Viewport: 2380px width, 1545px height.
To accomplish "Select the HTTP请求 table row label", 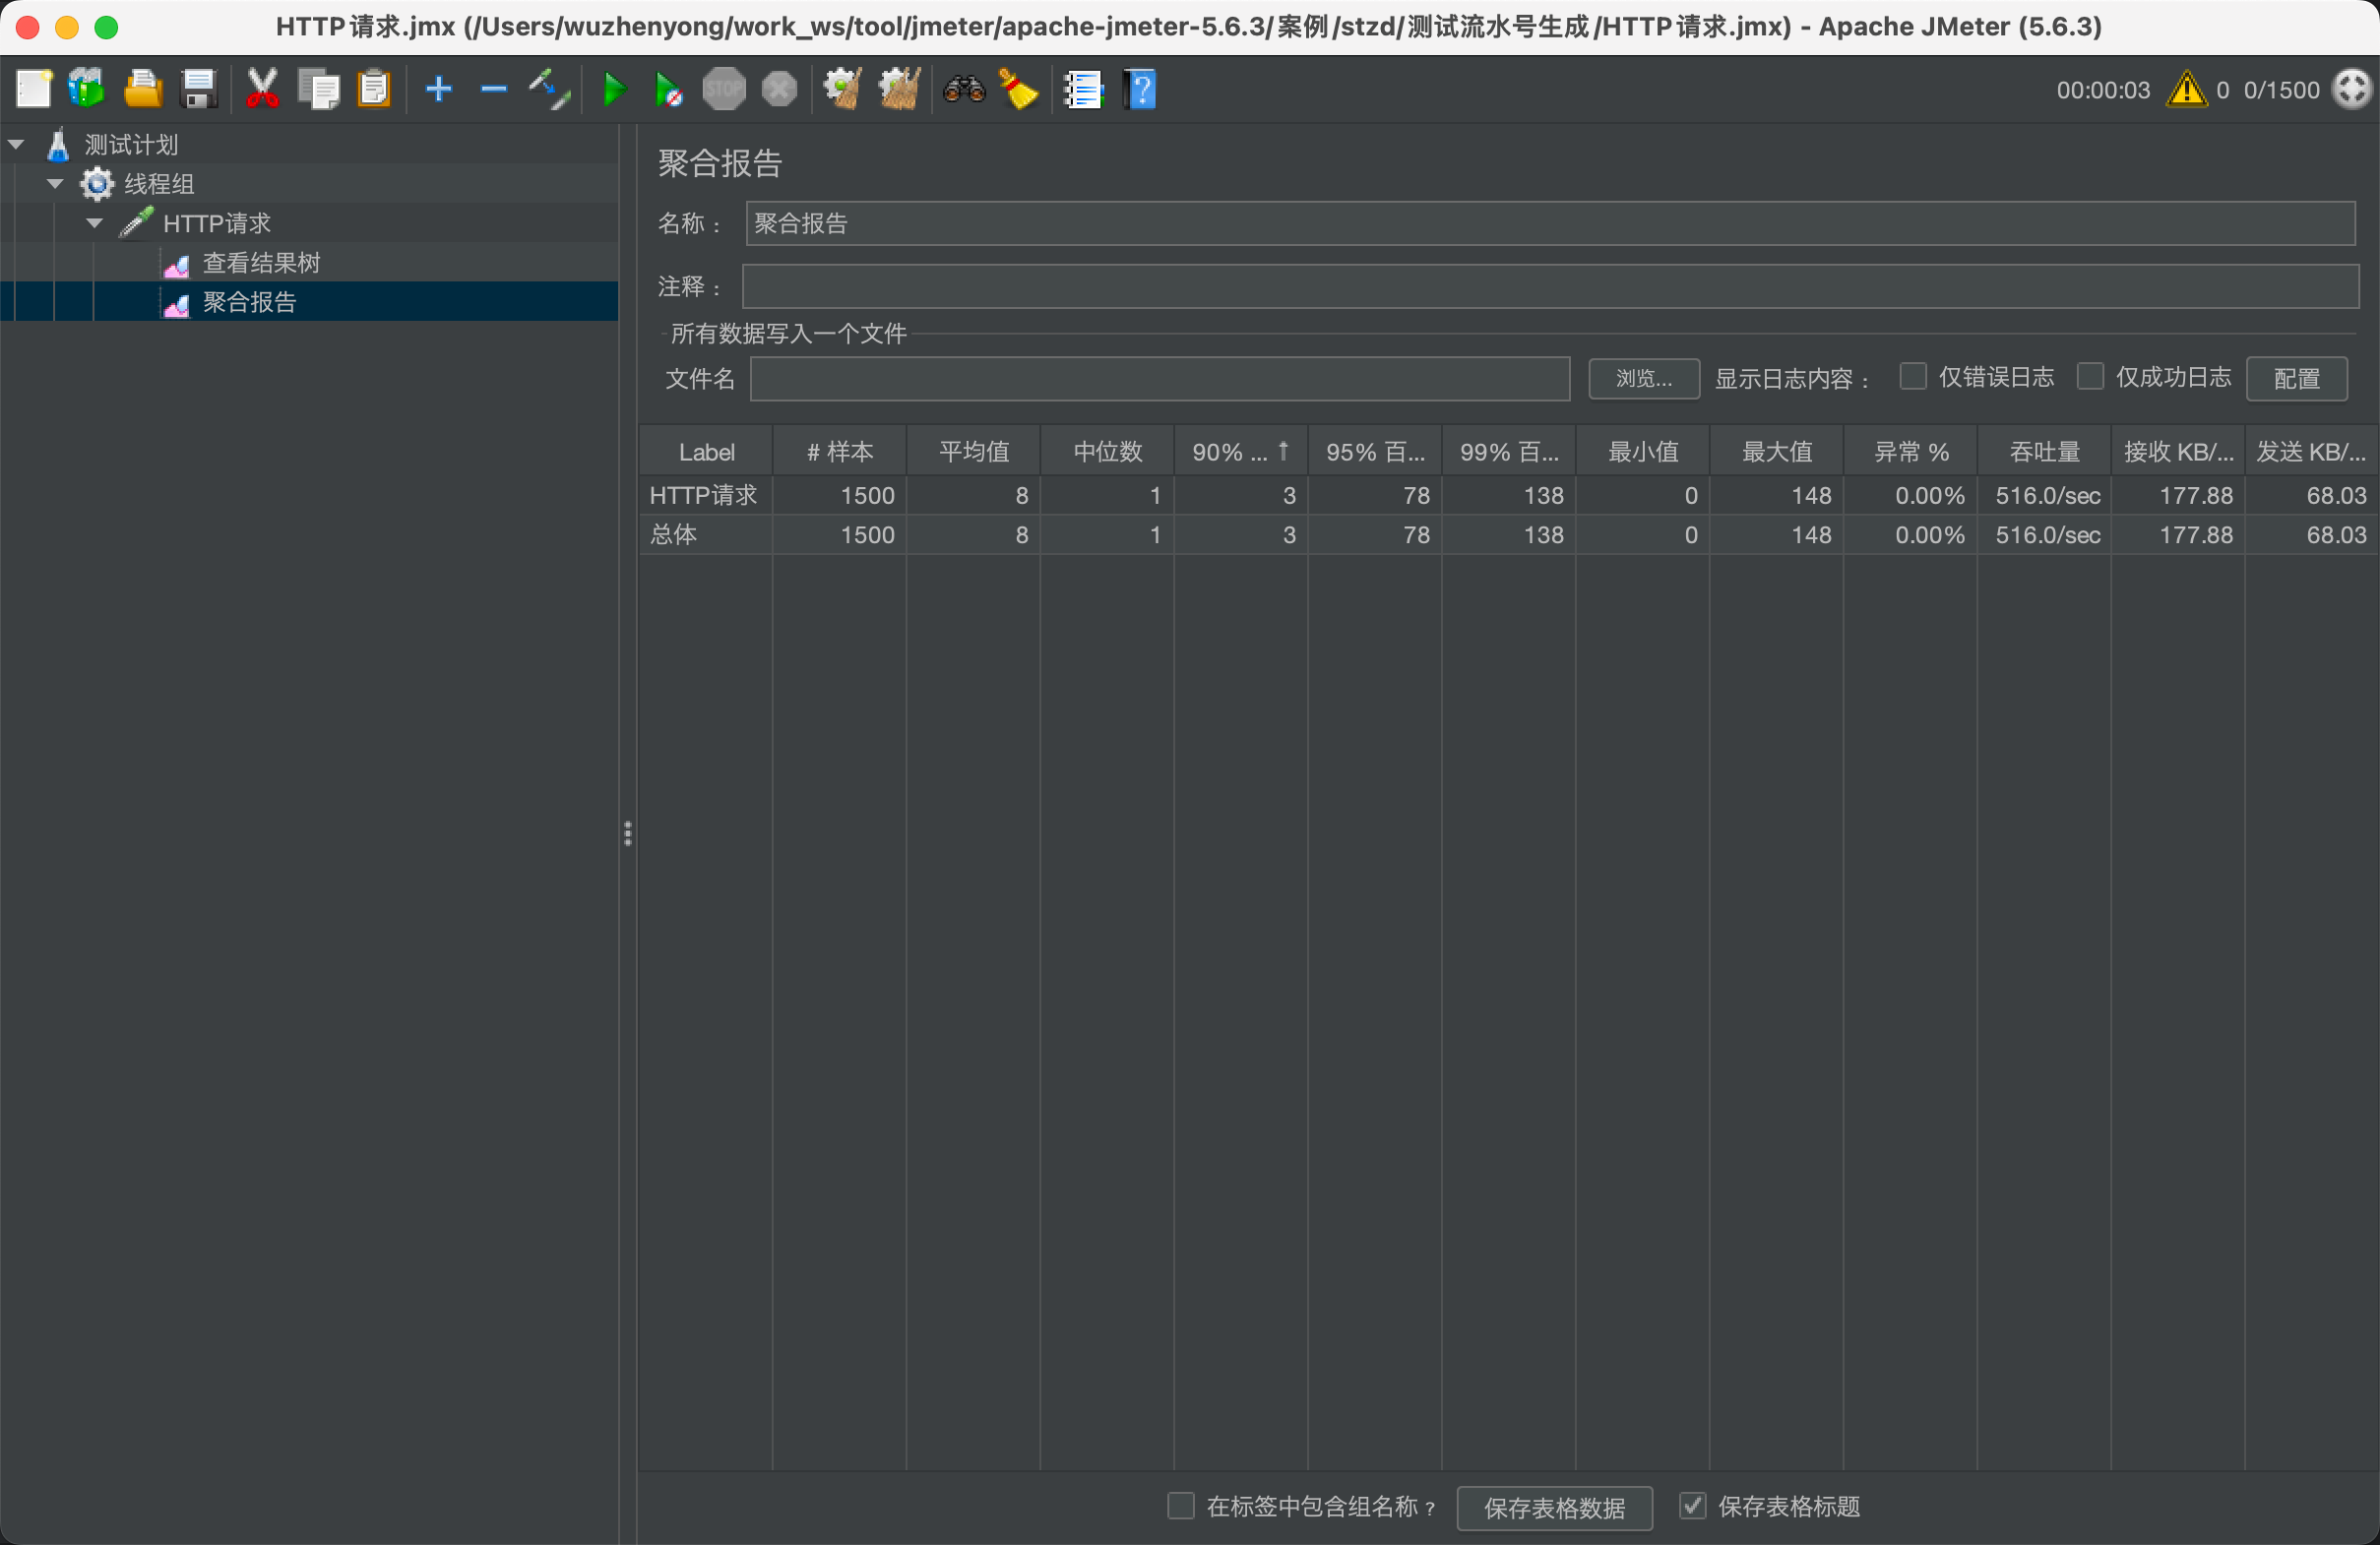I will [703, 495].
